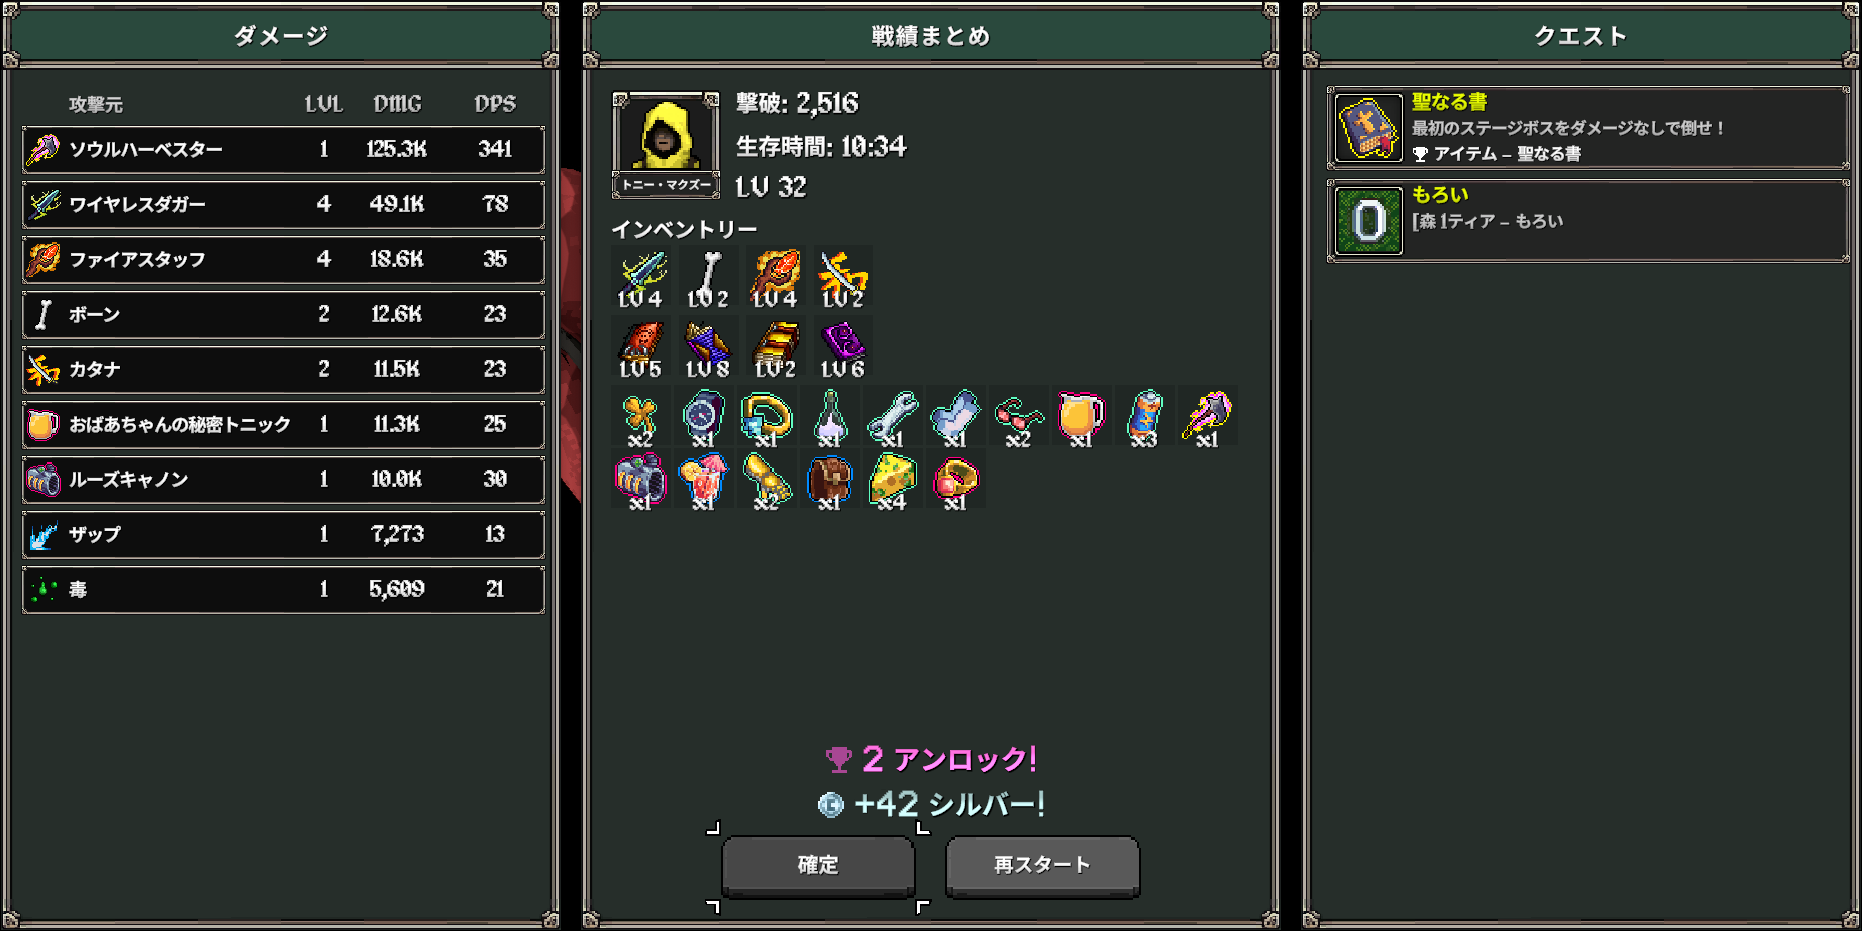The image size is (1862, 931).
Task: Click the hooded character portrait
Action: pos(666,135)
